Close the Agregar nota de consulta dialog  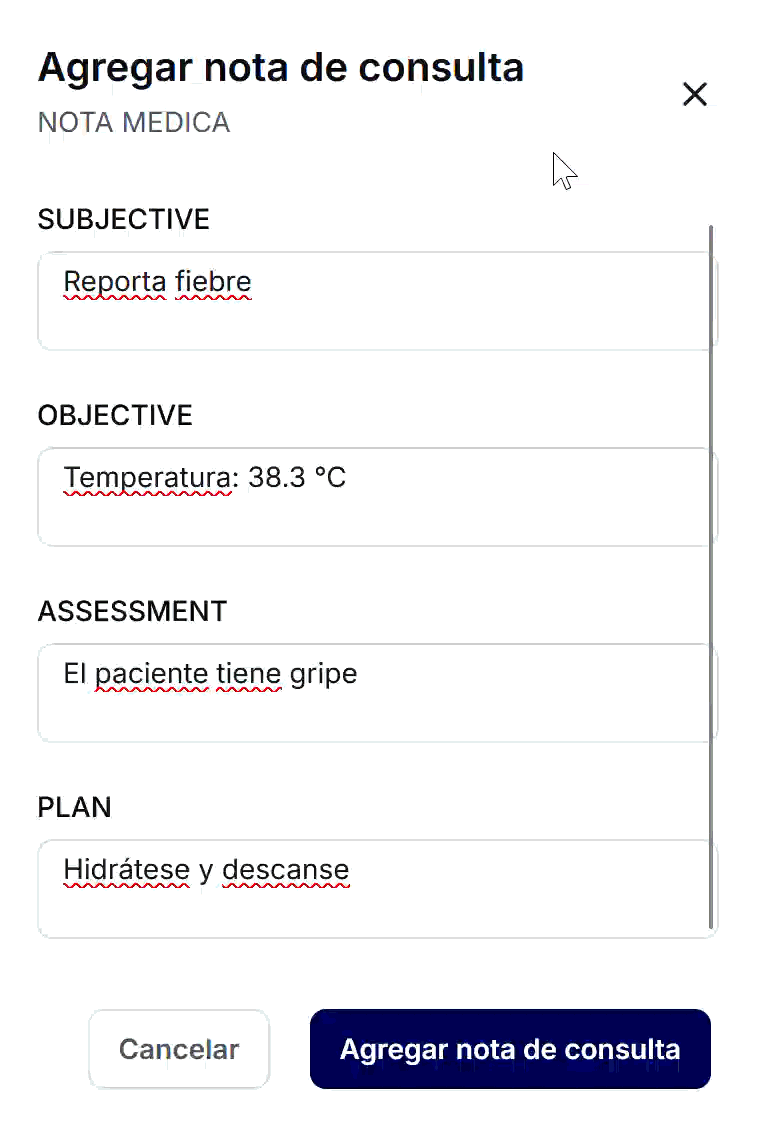coord(694,94)
